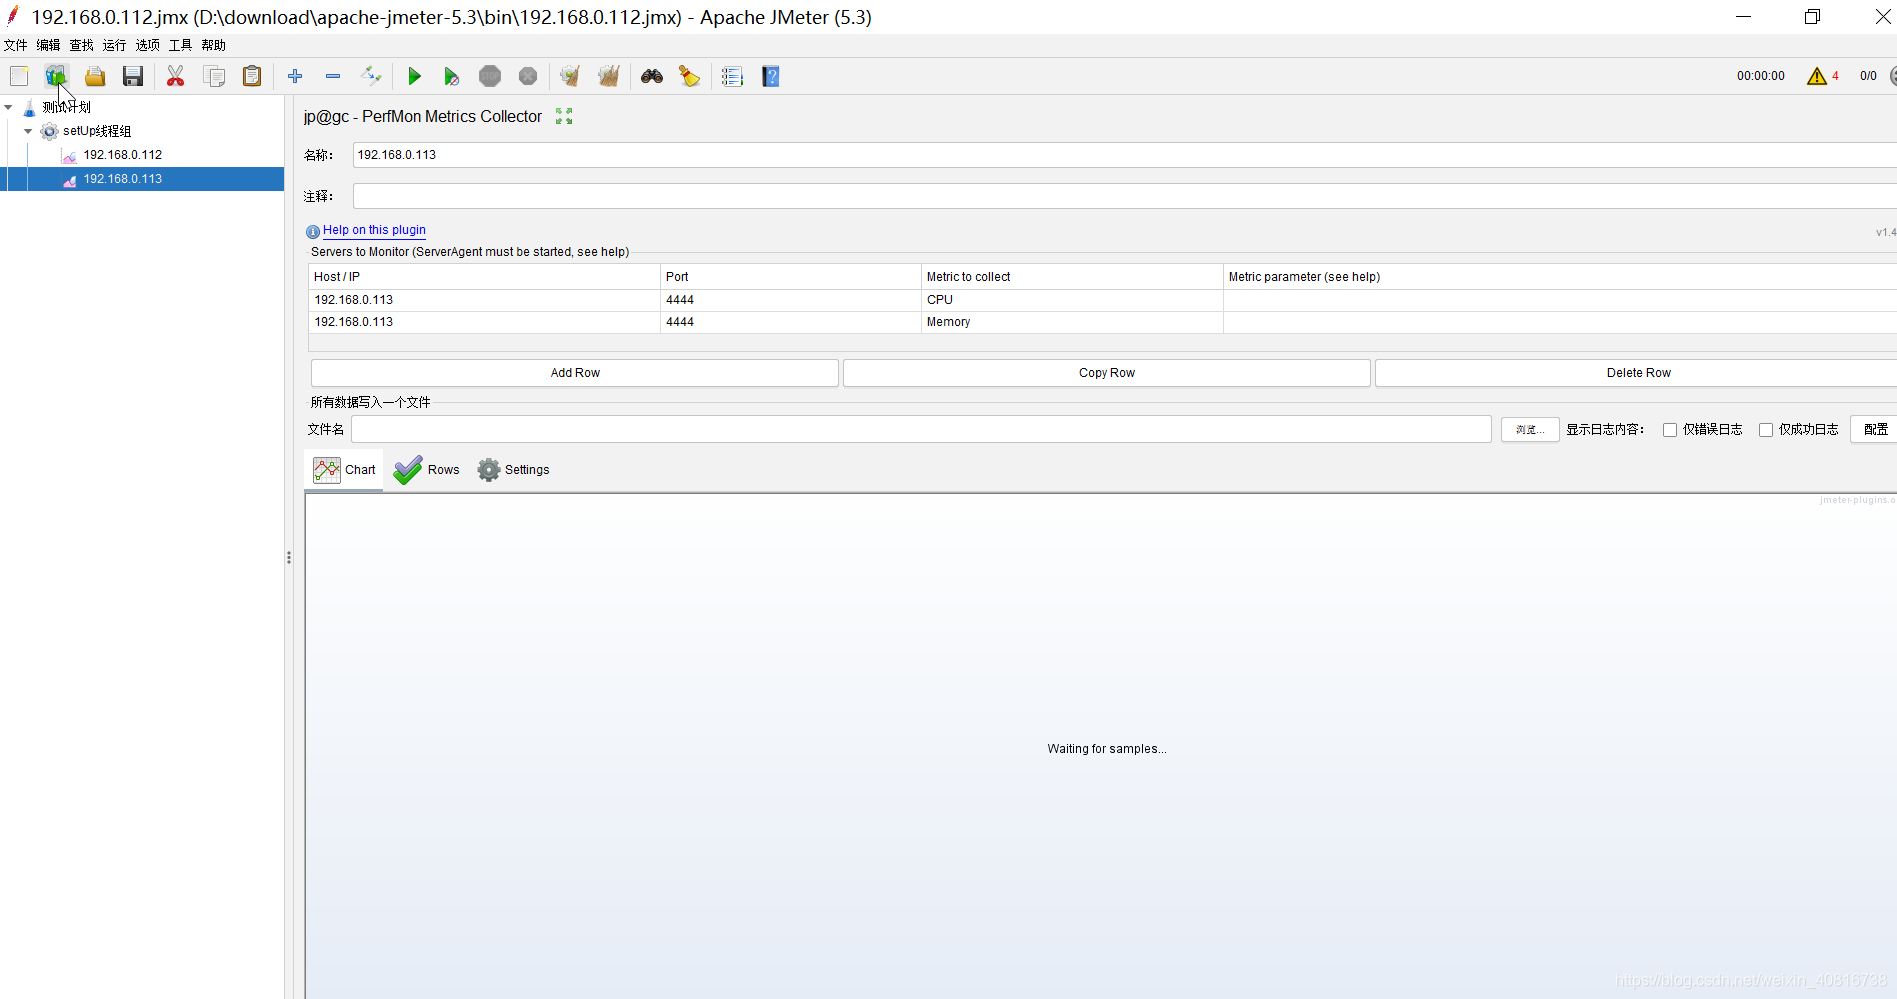Enable the success-only log checkbox 仅成功日志
Image resolution: width=1897 pixels, height=999 pixels.
pos(1766,430)
